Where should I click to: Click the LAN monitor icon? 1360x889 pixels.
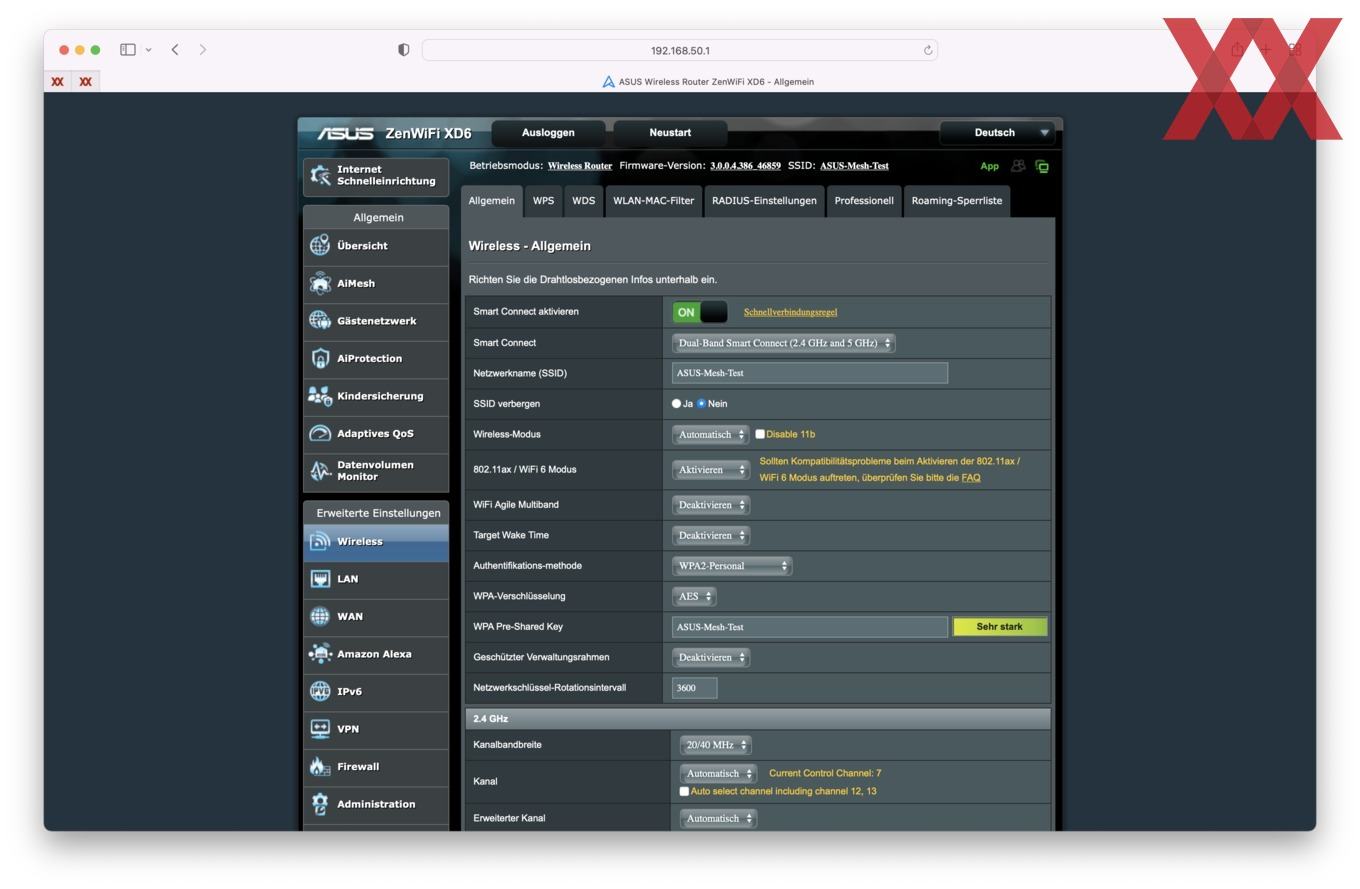click(320, 578)
